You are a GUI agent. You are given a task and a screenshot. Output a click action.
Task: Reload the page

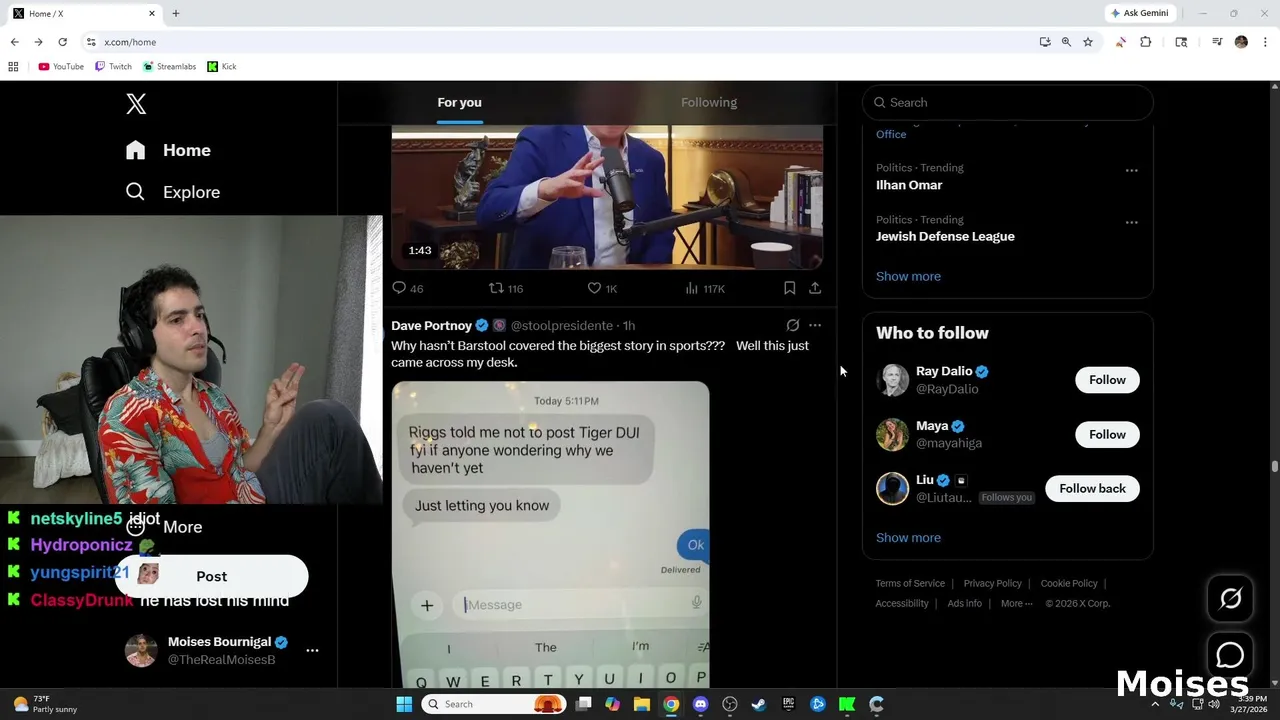pos(62,42)
